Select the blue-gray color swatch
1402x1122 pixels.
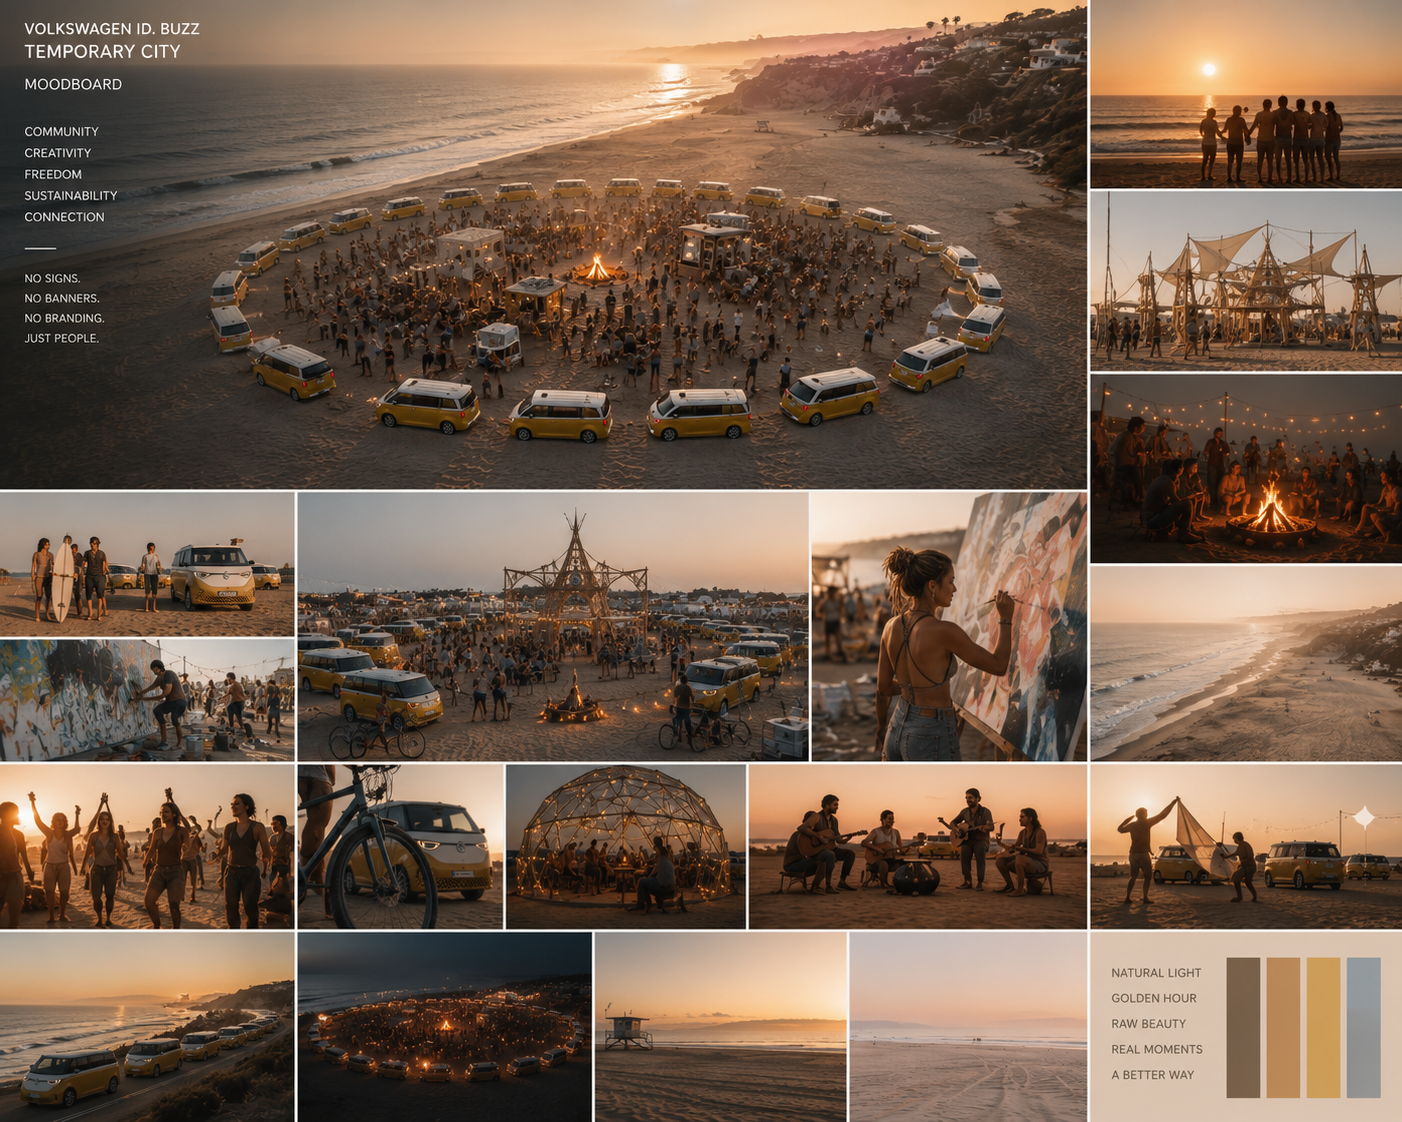pos(1363,1027)
